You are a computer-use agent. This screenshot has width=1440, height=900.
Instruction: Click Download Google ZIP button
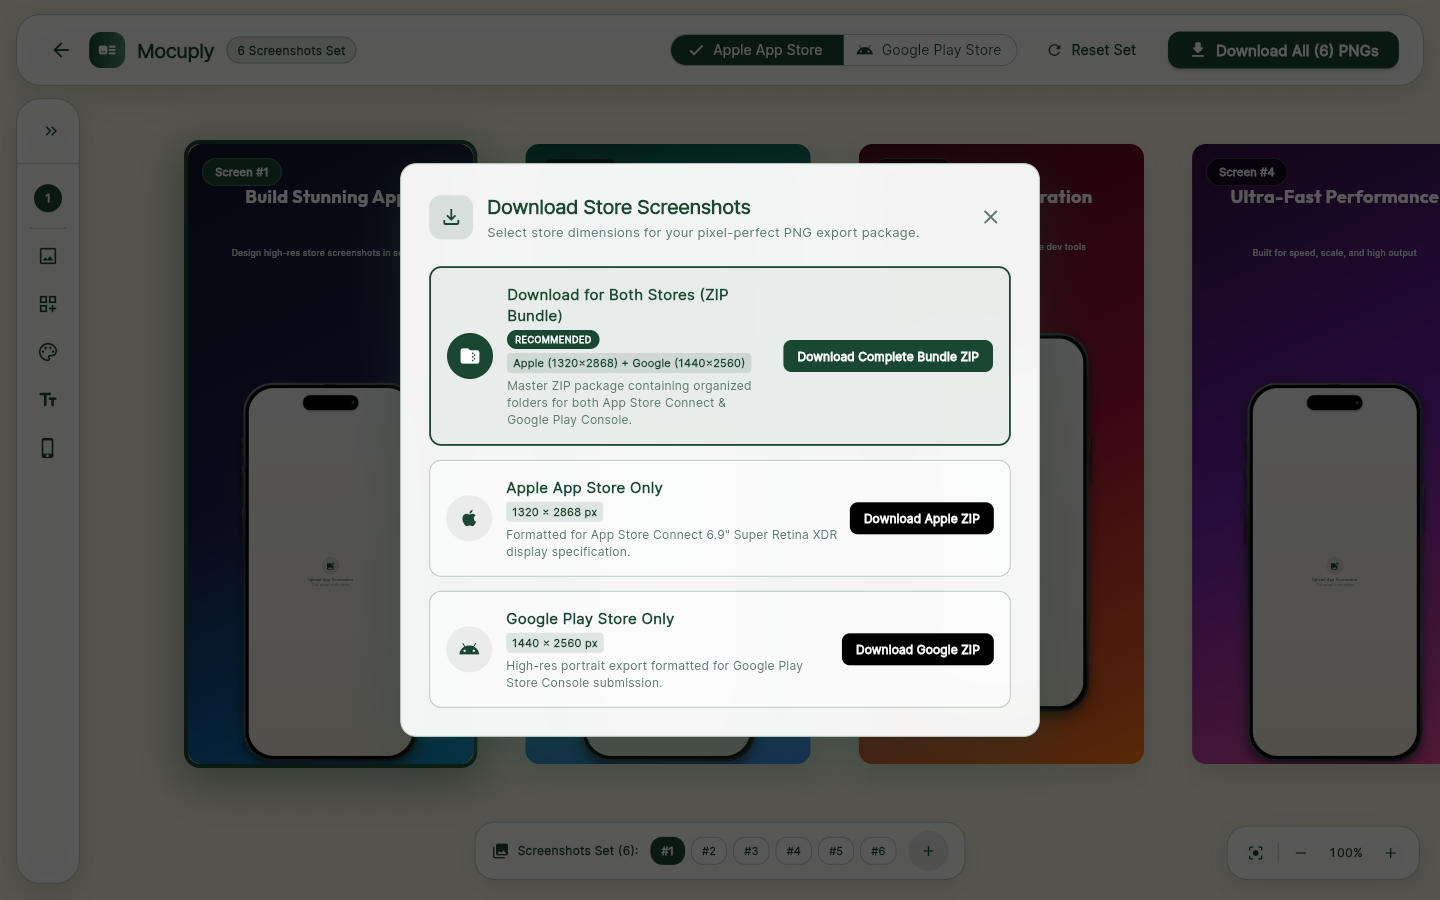pos(918,649)
